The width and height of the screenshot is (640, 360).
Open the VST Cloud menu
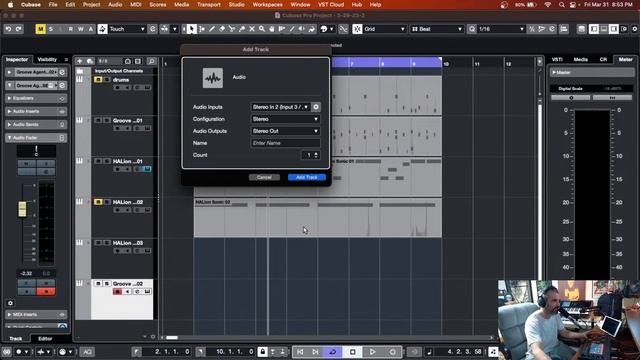(x=331, y=4)
